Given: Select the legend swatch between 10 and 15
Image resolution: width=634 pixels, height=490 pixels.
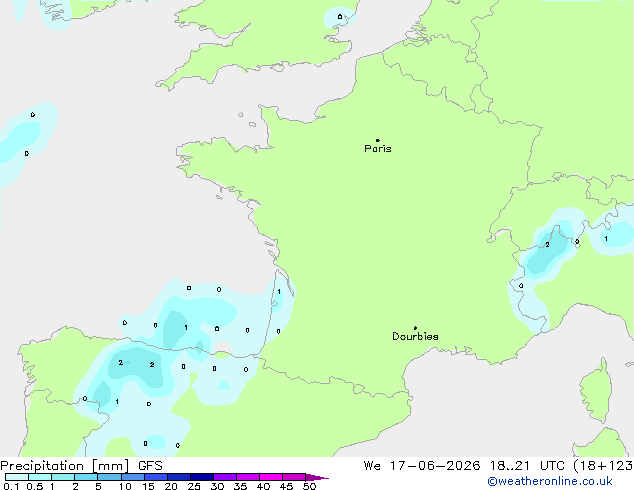Looking at the screenshot, I should click(x=133, y=477).
